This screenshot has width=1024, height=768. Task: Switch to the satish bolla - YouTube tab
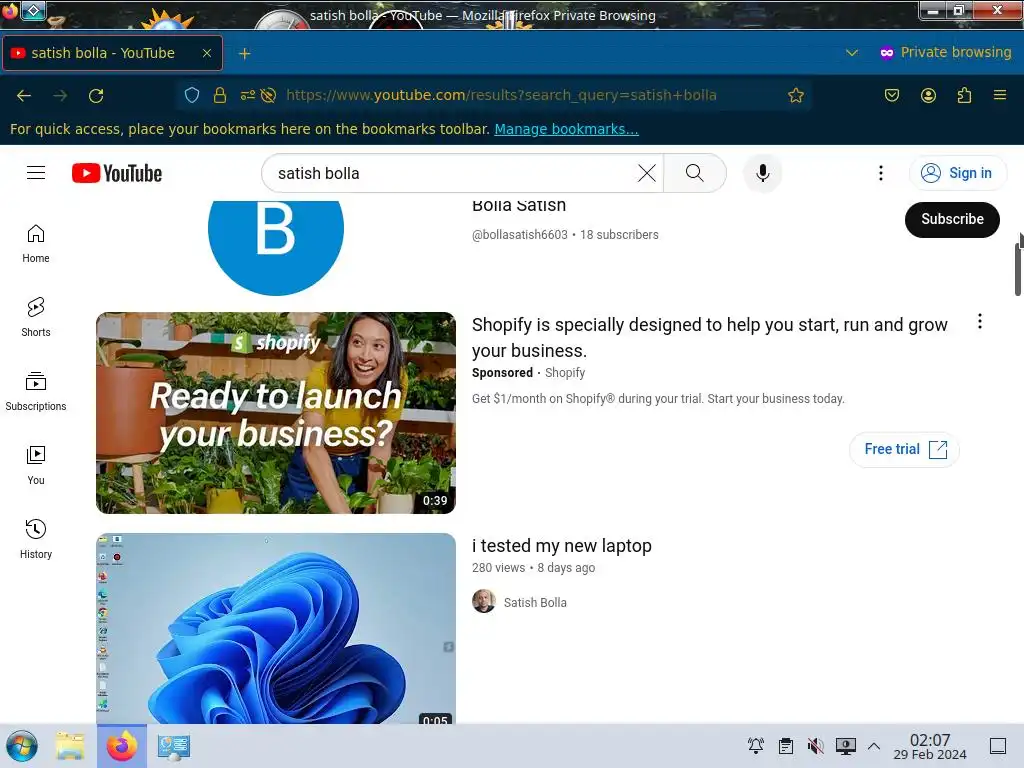(x=112, y=53)
